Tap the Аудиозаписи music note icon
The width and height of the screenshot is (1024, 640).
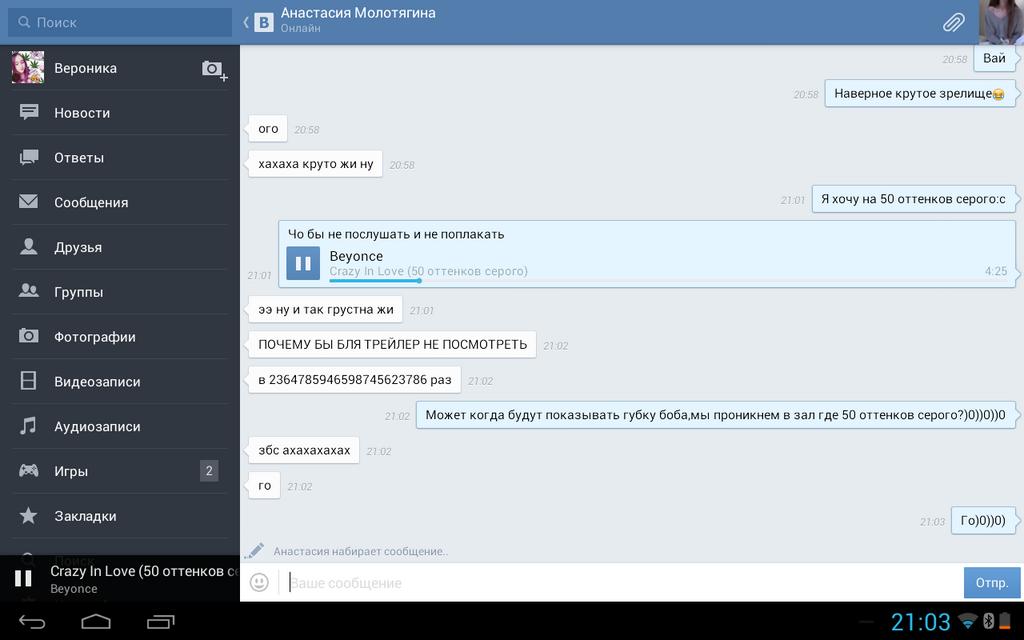tap(28, 426)
